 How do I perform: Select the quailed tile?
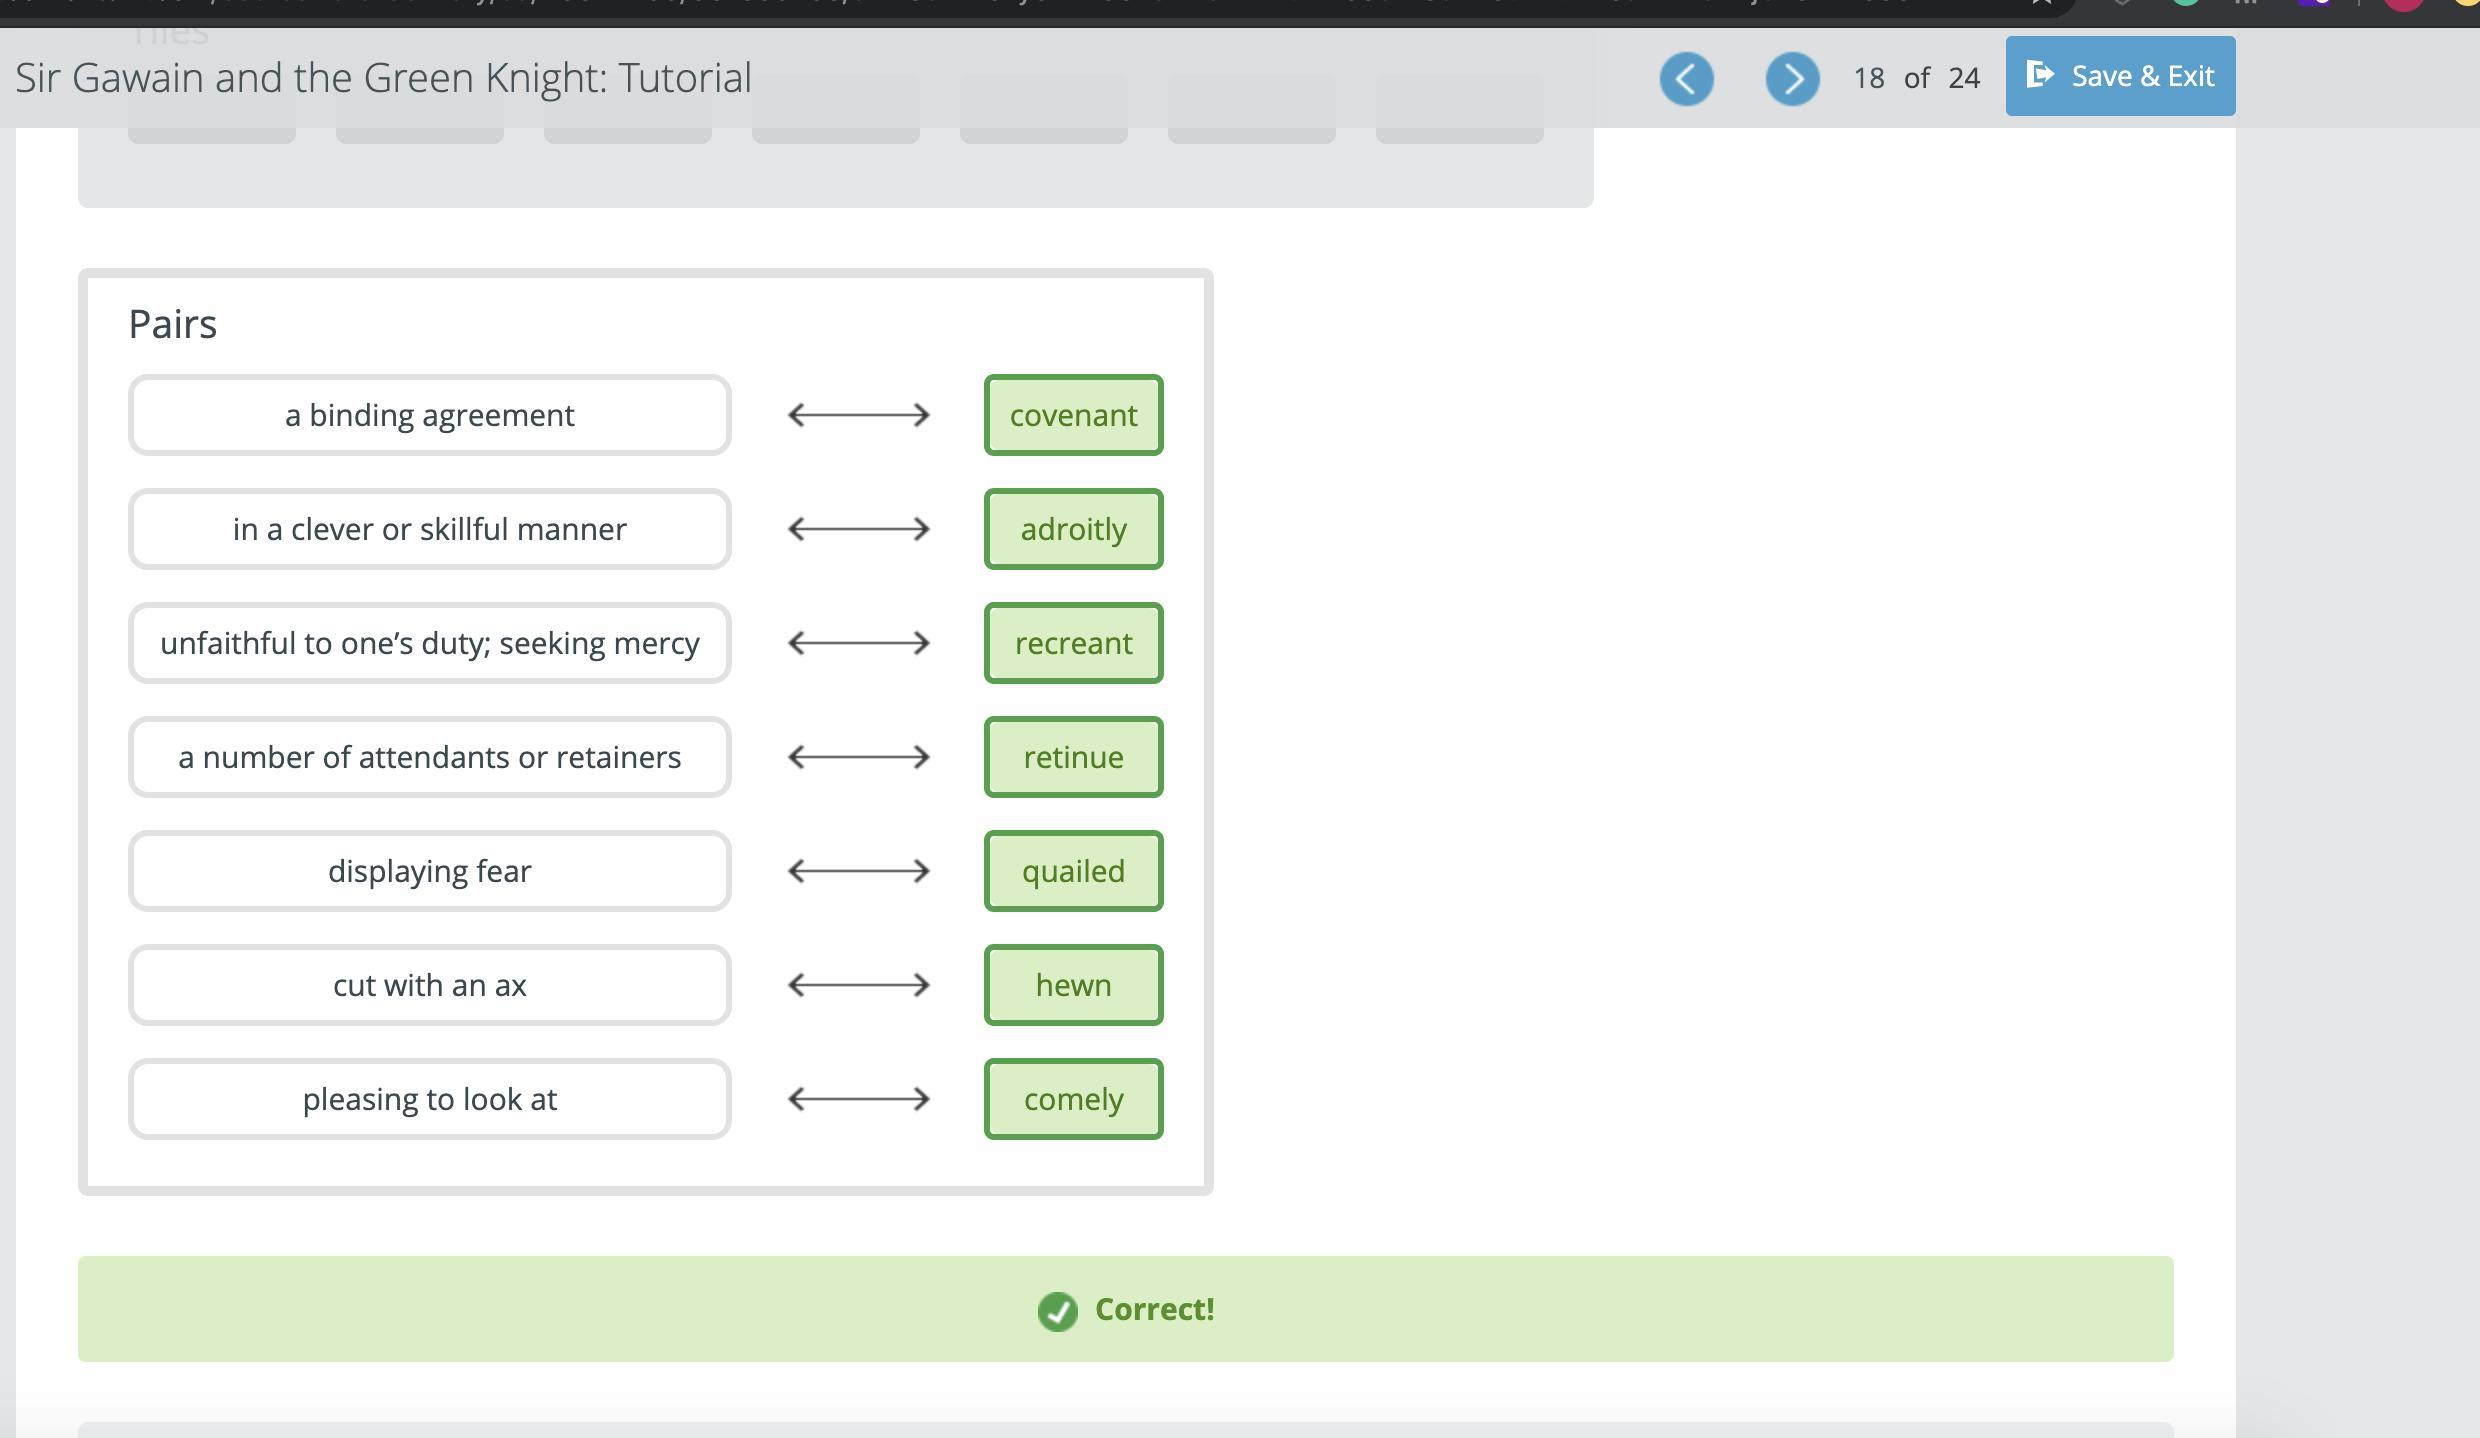[x=1073, y=871]
